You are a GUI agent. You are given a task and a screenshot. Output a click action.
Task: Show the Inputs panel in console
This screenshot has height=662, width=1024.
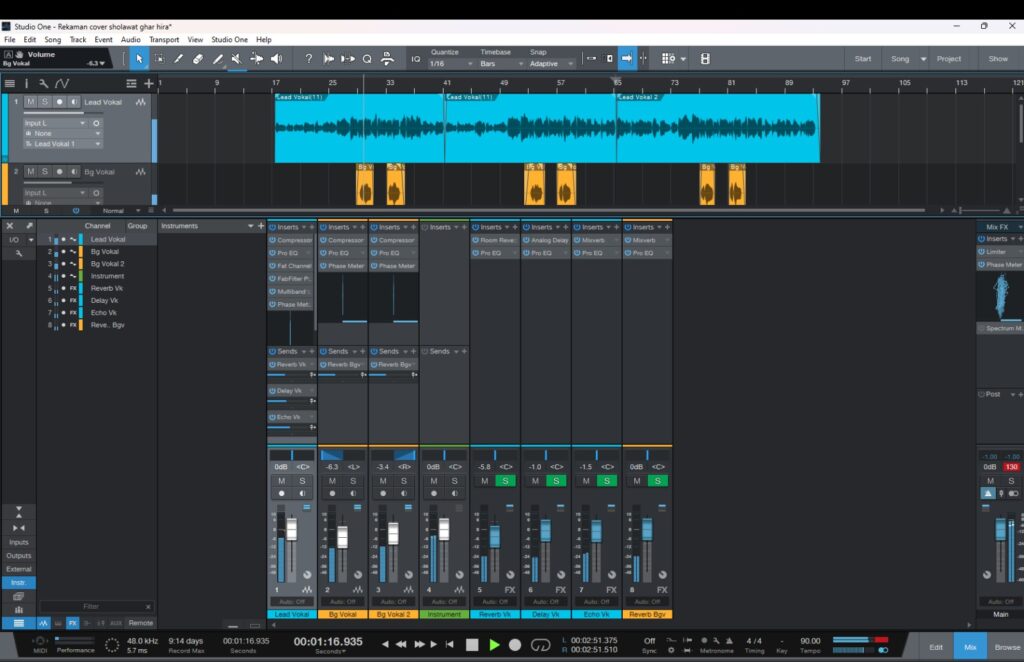pos(18,543)
